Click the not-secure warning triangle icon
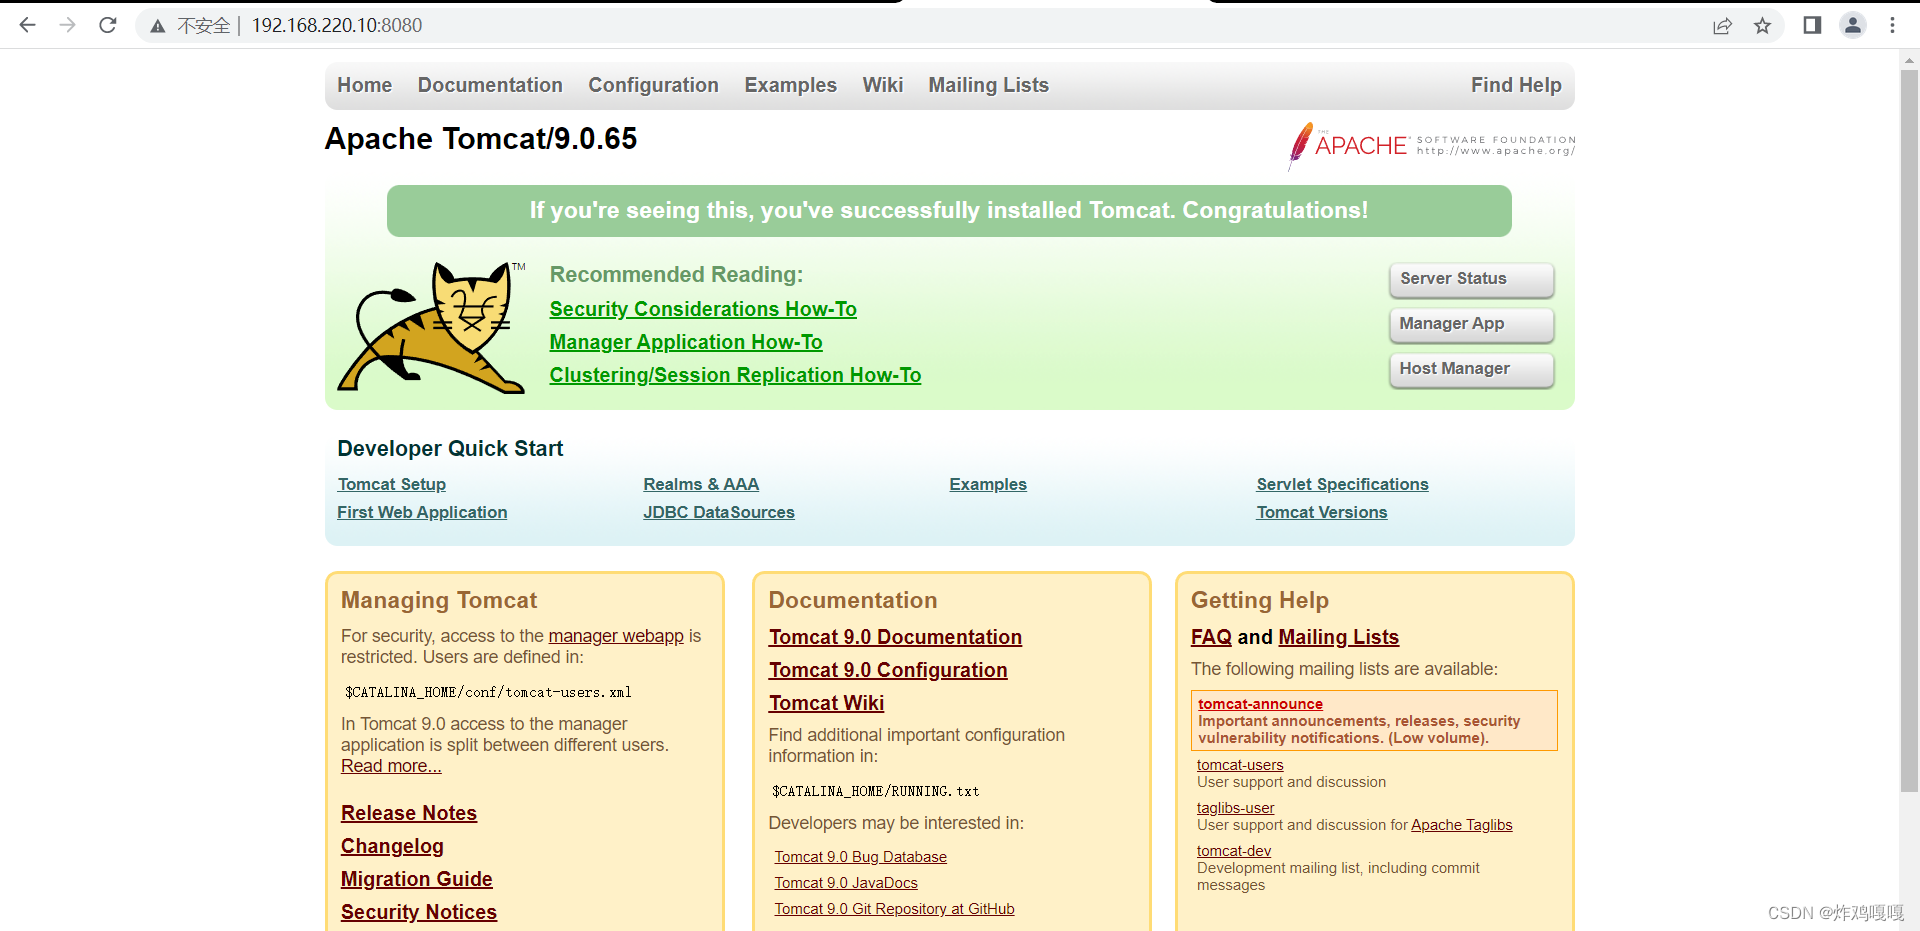The image size is (1920, 931). (158, 26)
